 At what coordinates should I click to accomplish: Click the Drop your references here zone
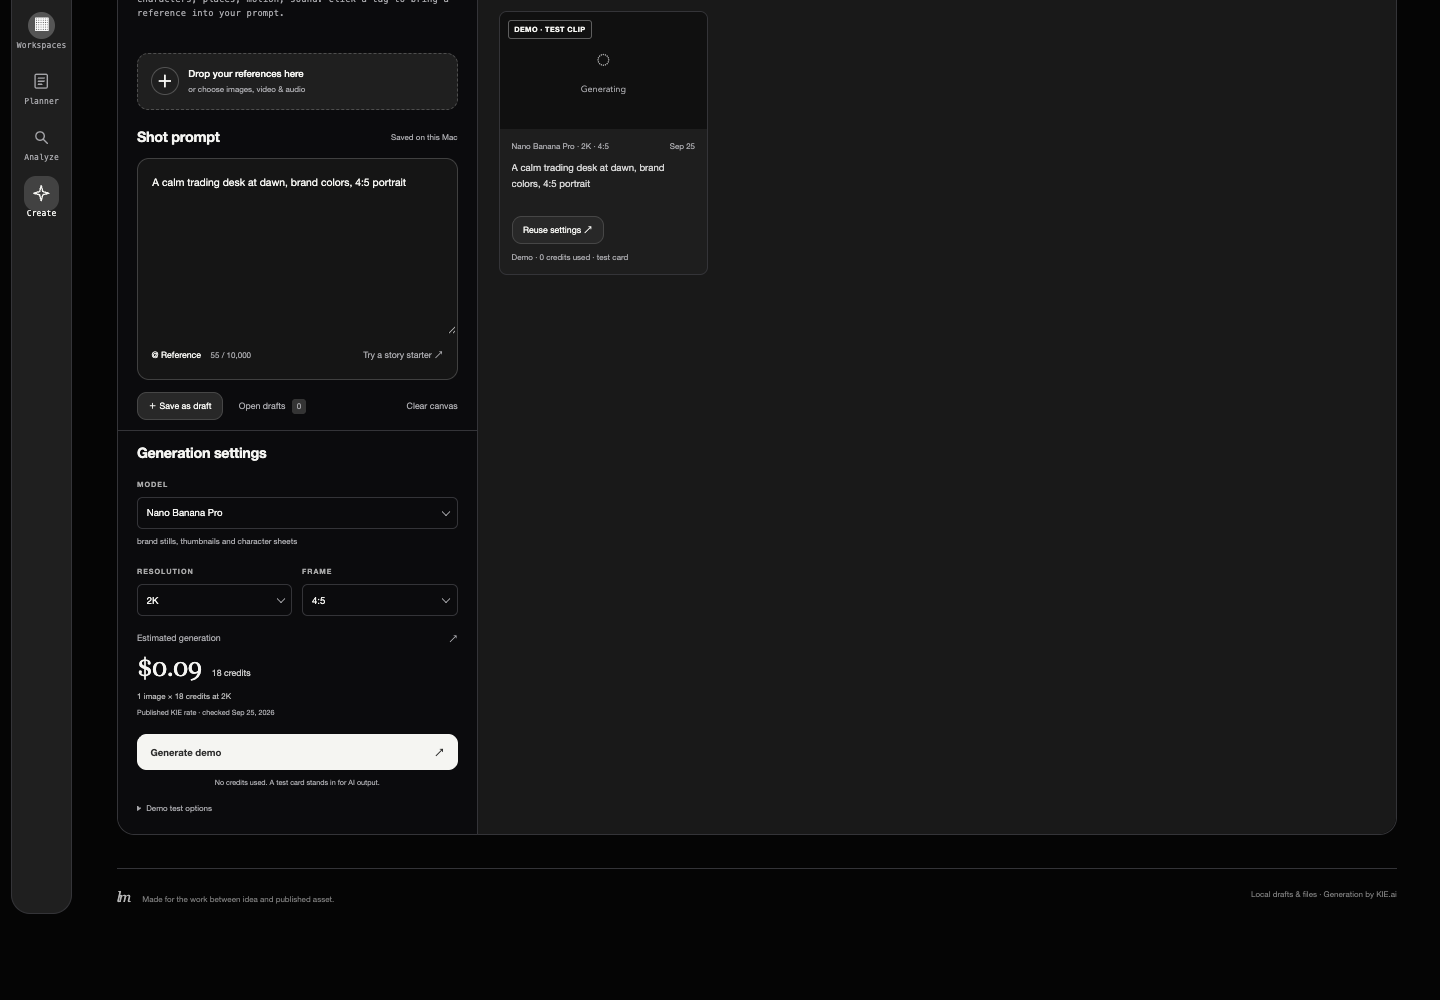click(297, 81)
